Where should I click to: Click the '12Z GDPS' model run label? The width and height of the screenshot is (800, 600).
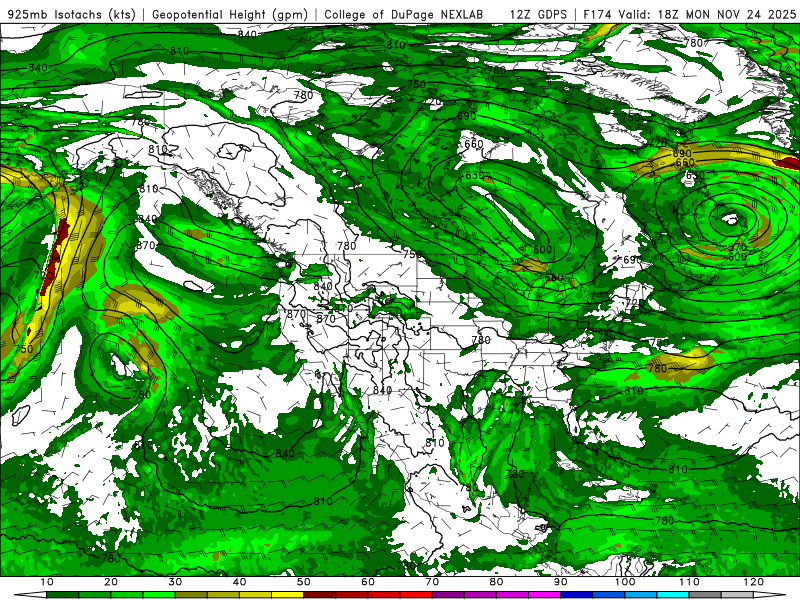pyautogui.click(x=538, y=14)
